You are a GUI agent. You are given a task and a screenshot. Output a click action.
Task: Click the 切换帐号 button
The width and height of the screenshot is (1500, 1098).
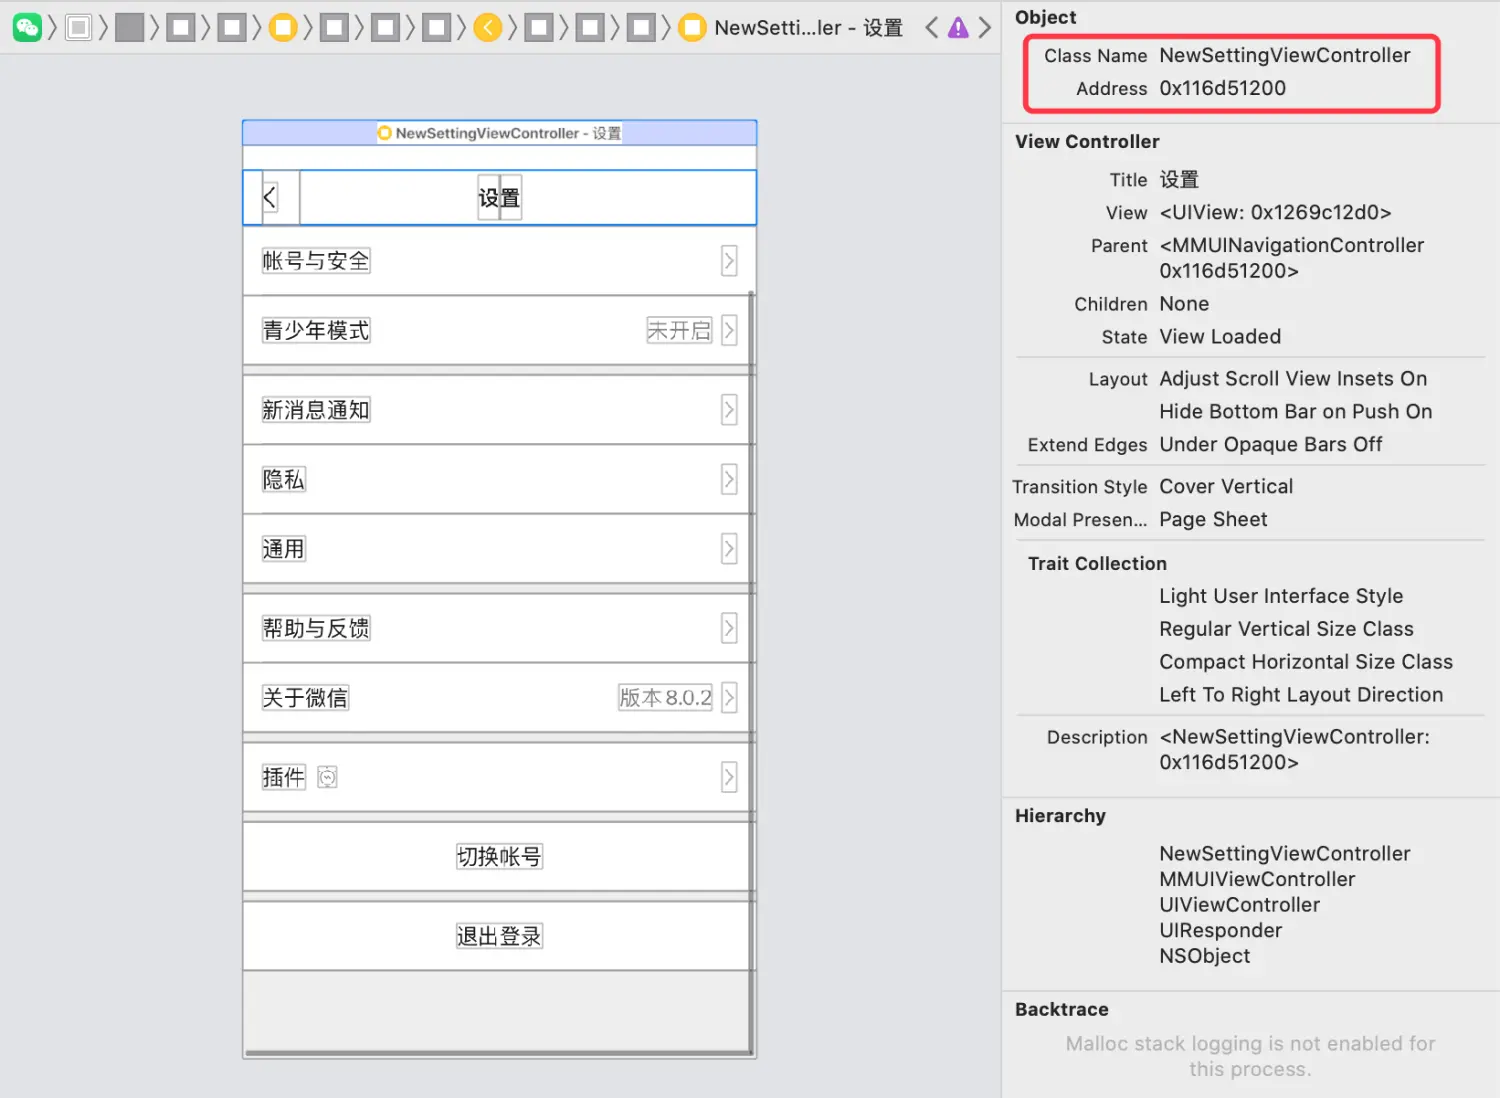click(x=499, y=857)
